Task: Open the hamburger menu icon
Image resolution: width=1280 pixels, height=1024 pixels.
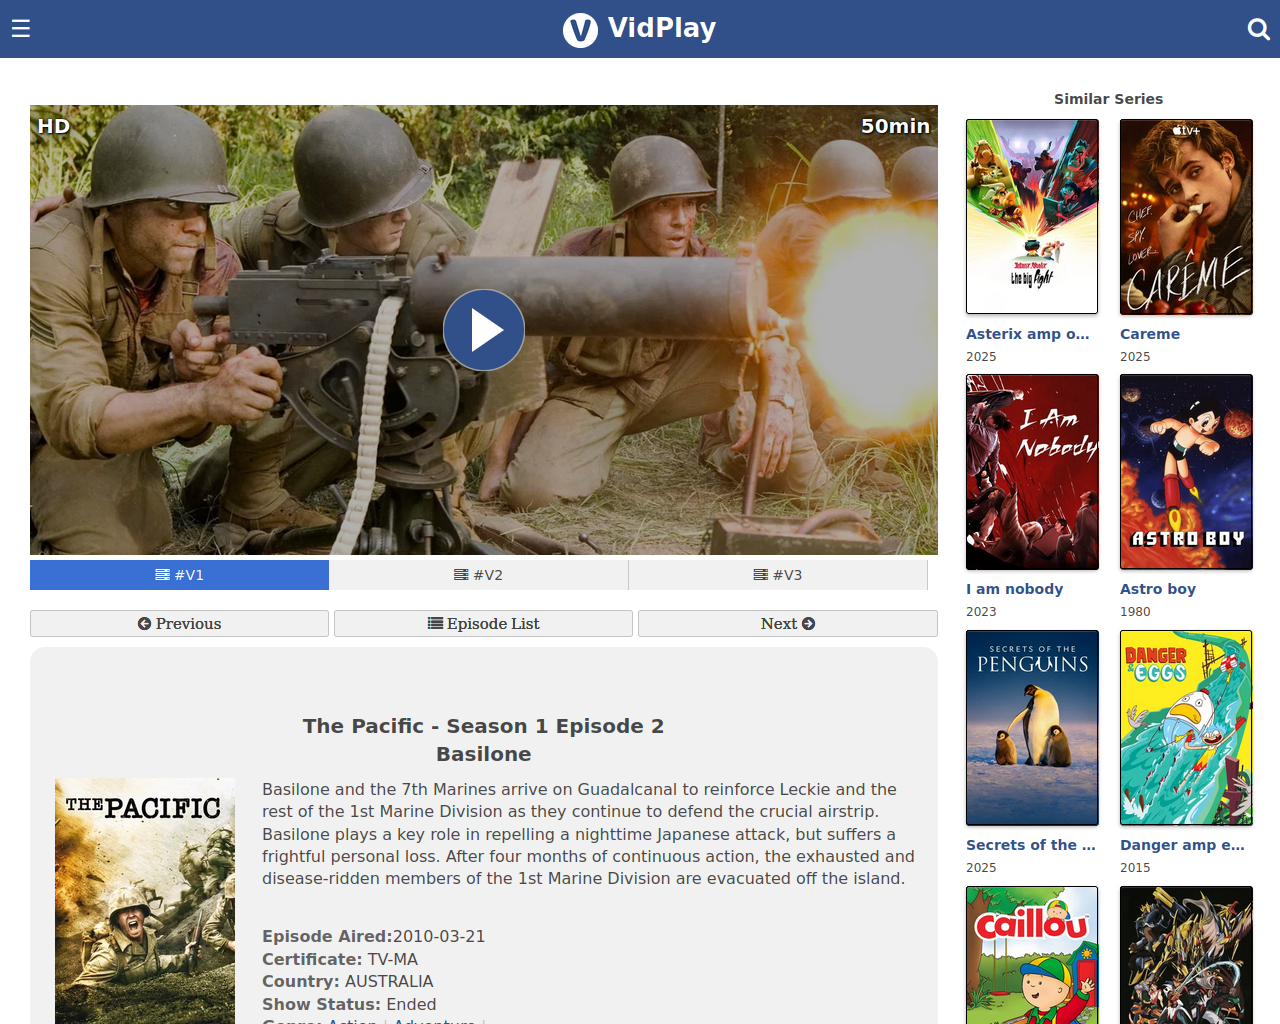Action: point(21,28)
